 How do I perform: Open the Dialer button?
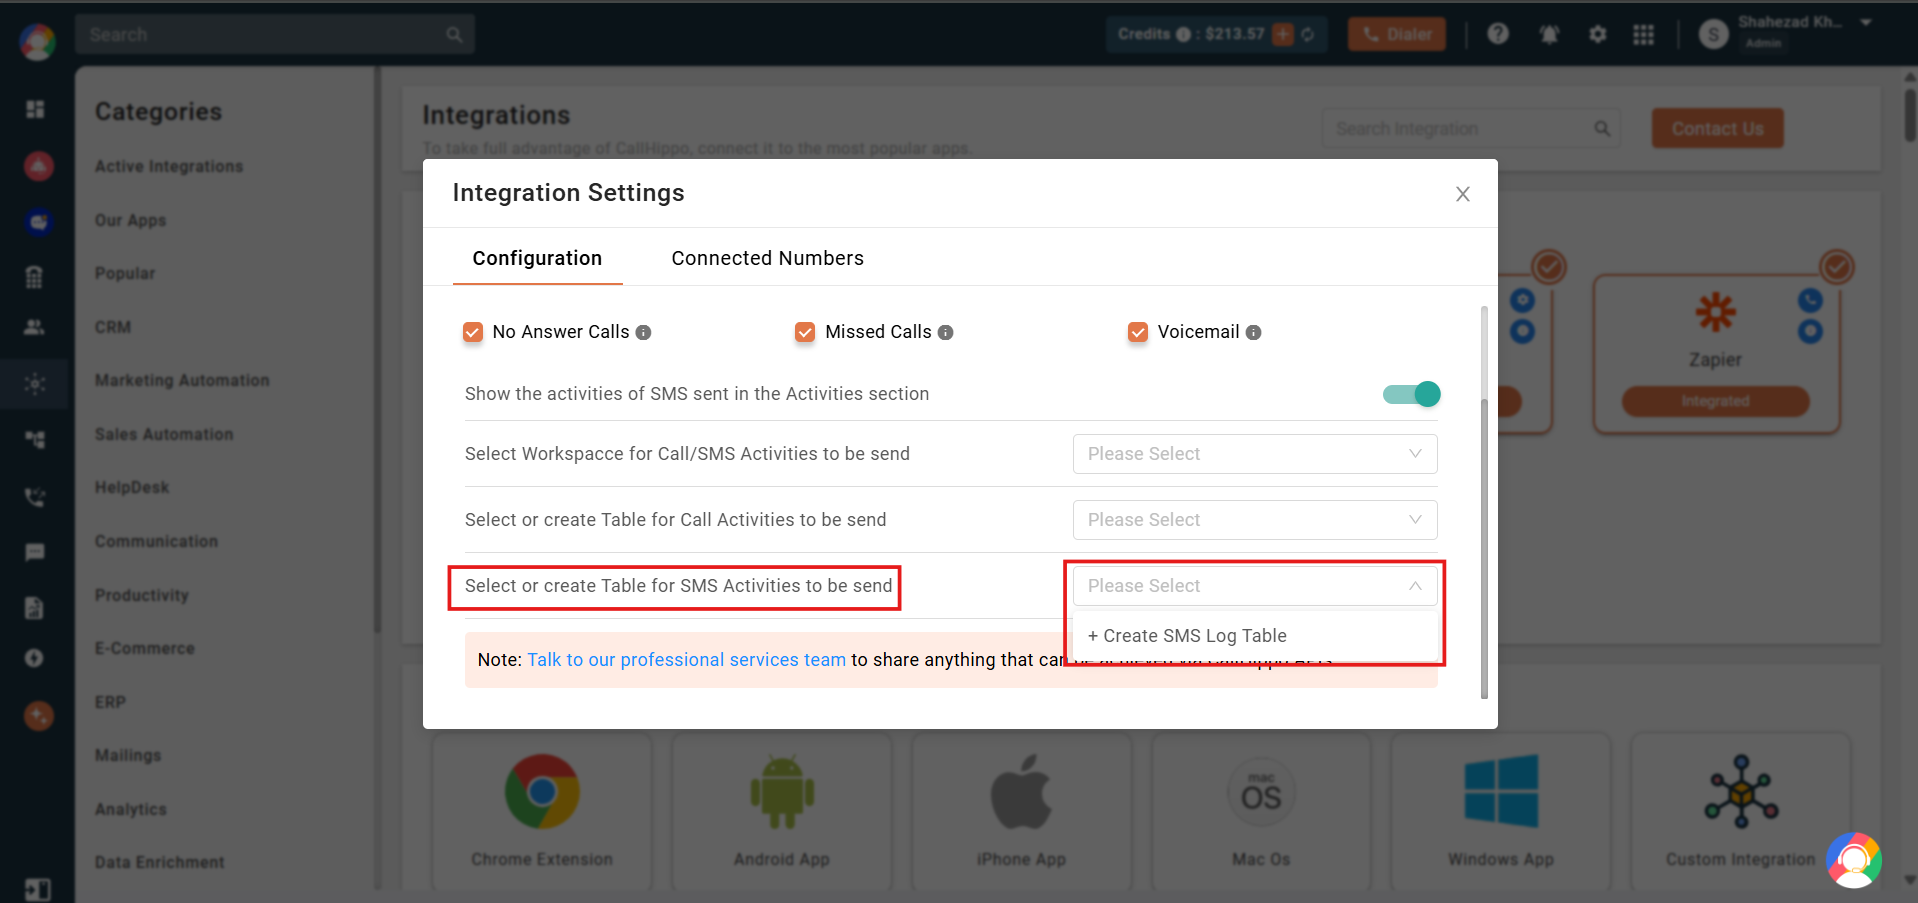pos(1397,34)
